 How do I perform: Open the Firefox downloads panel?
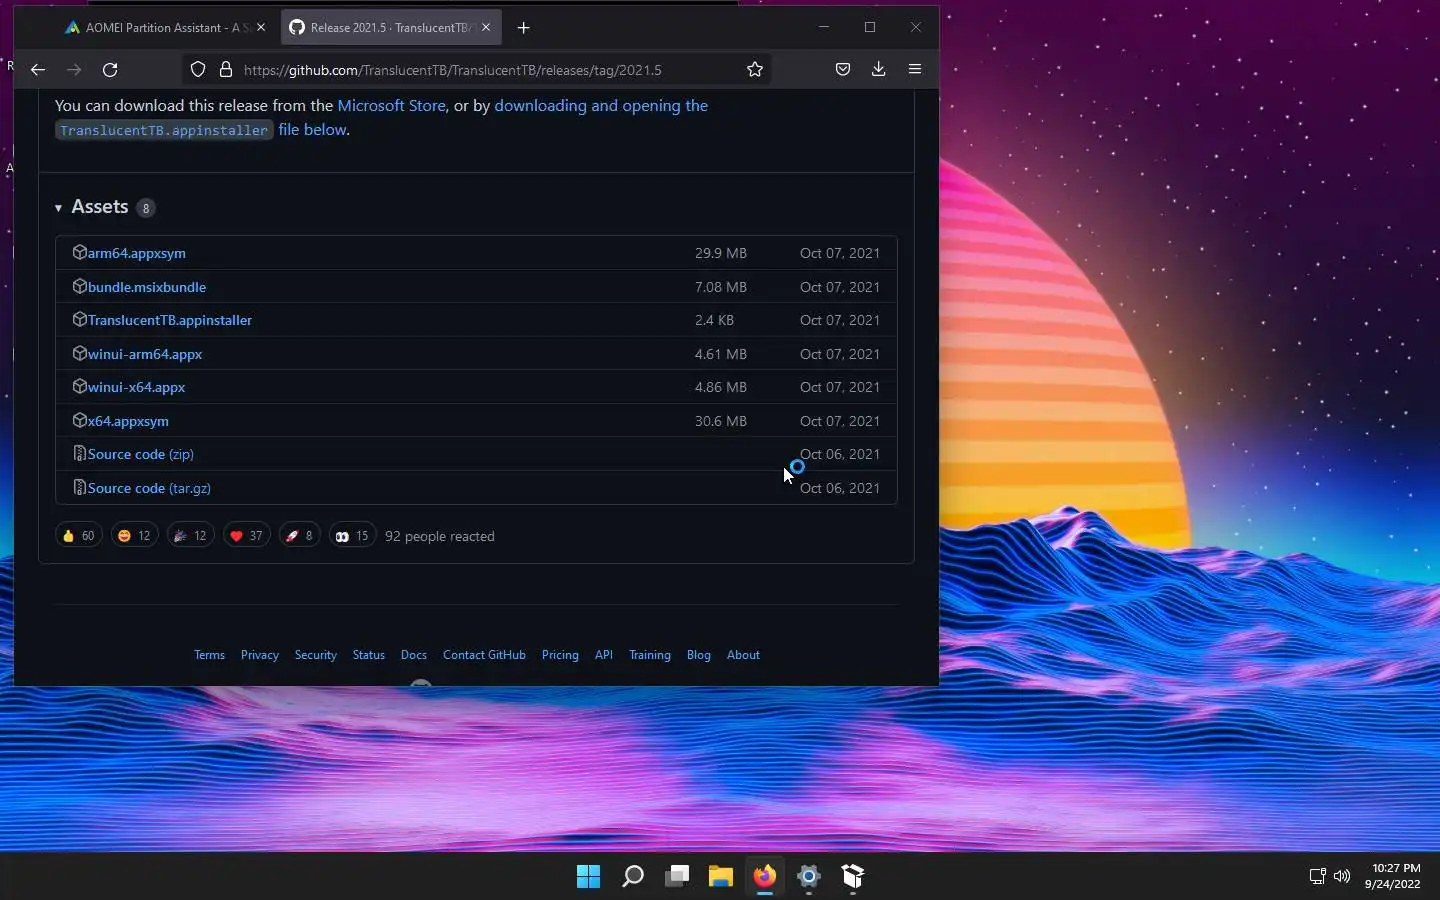878,69
